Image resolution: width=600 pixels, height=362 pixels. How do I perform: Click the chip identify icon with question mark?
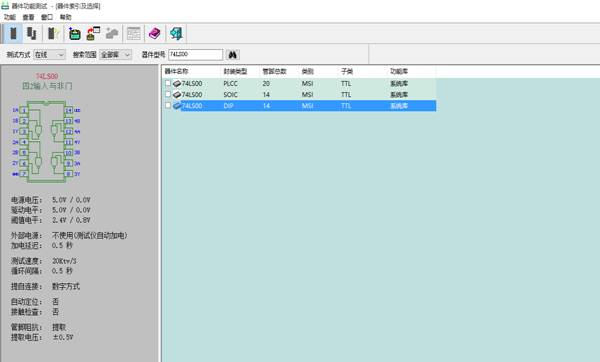[52, 34]
